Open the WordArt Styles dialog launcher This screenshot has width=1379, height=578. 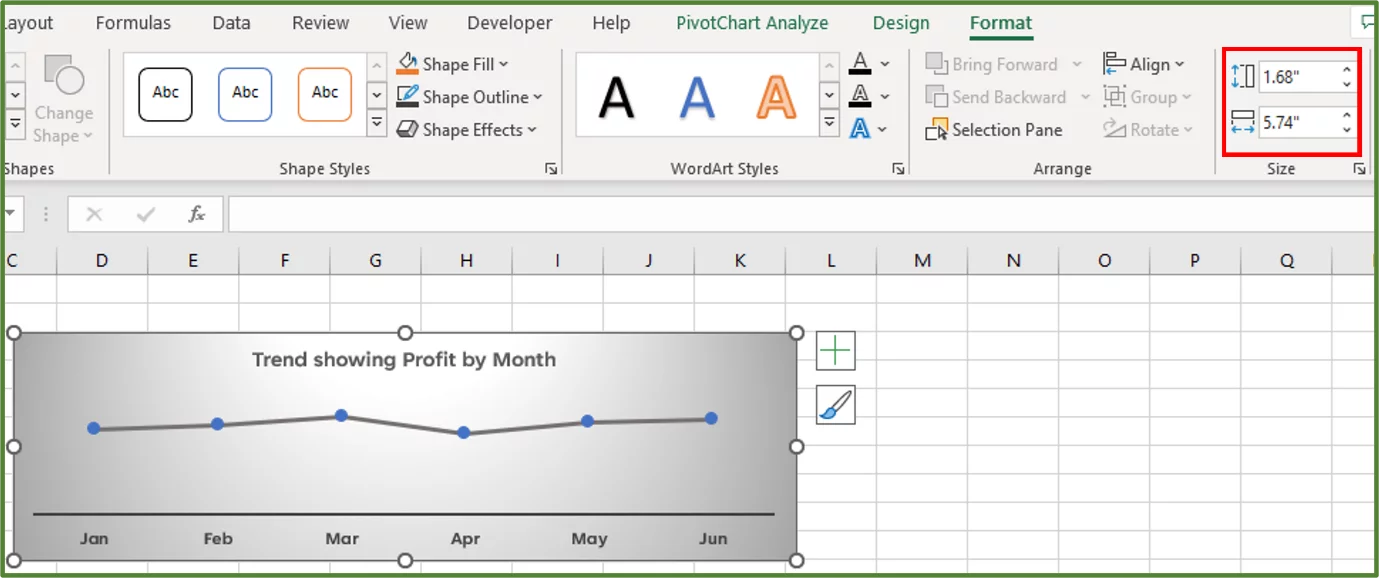click(897, 169)
